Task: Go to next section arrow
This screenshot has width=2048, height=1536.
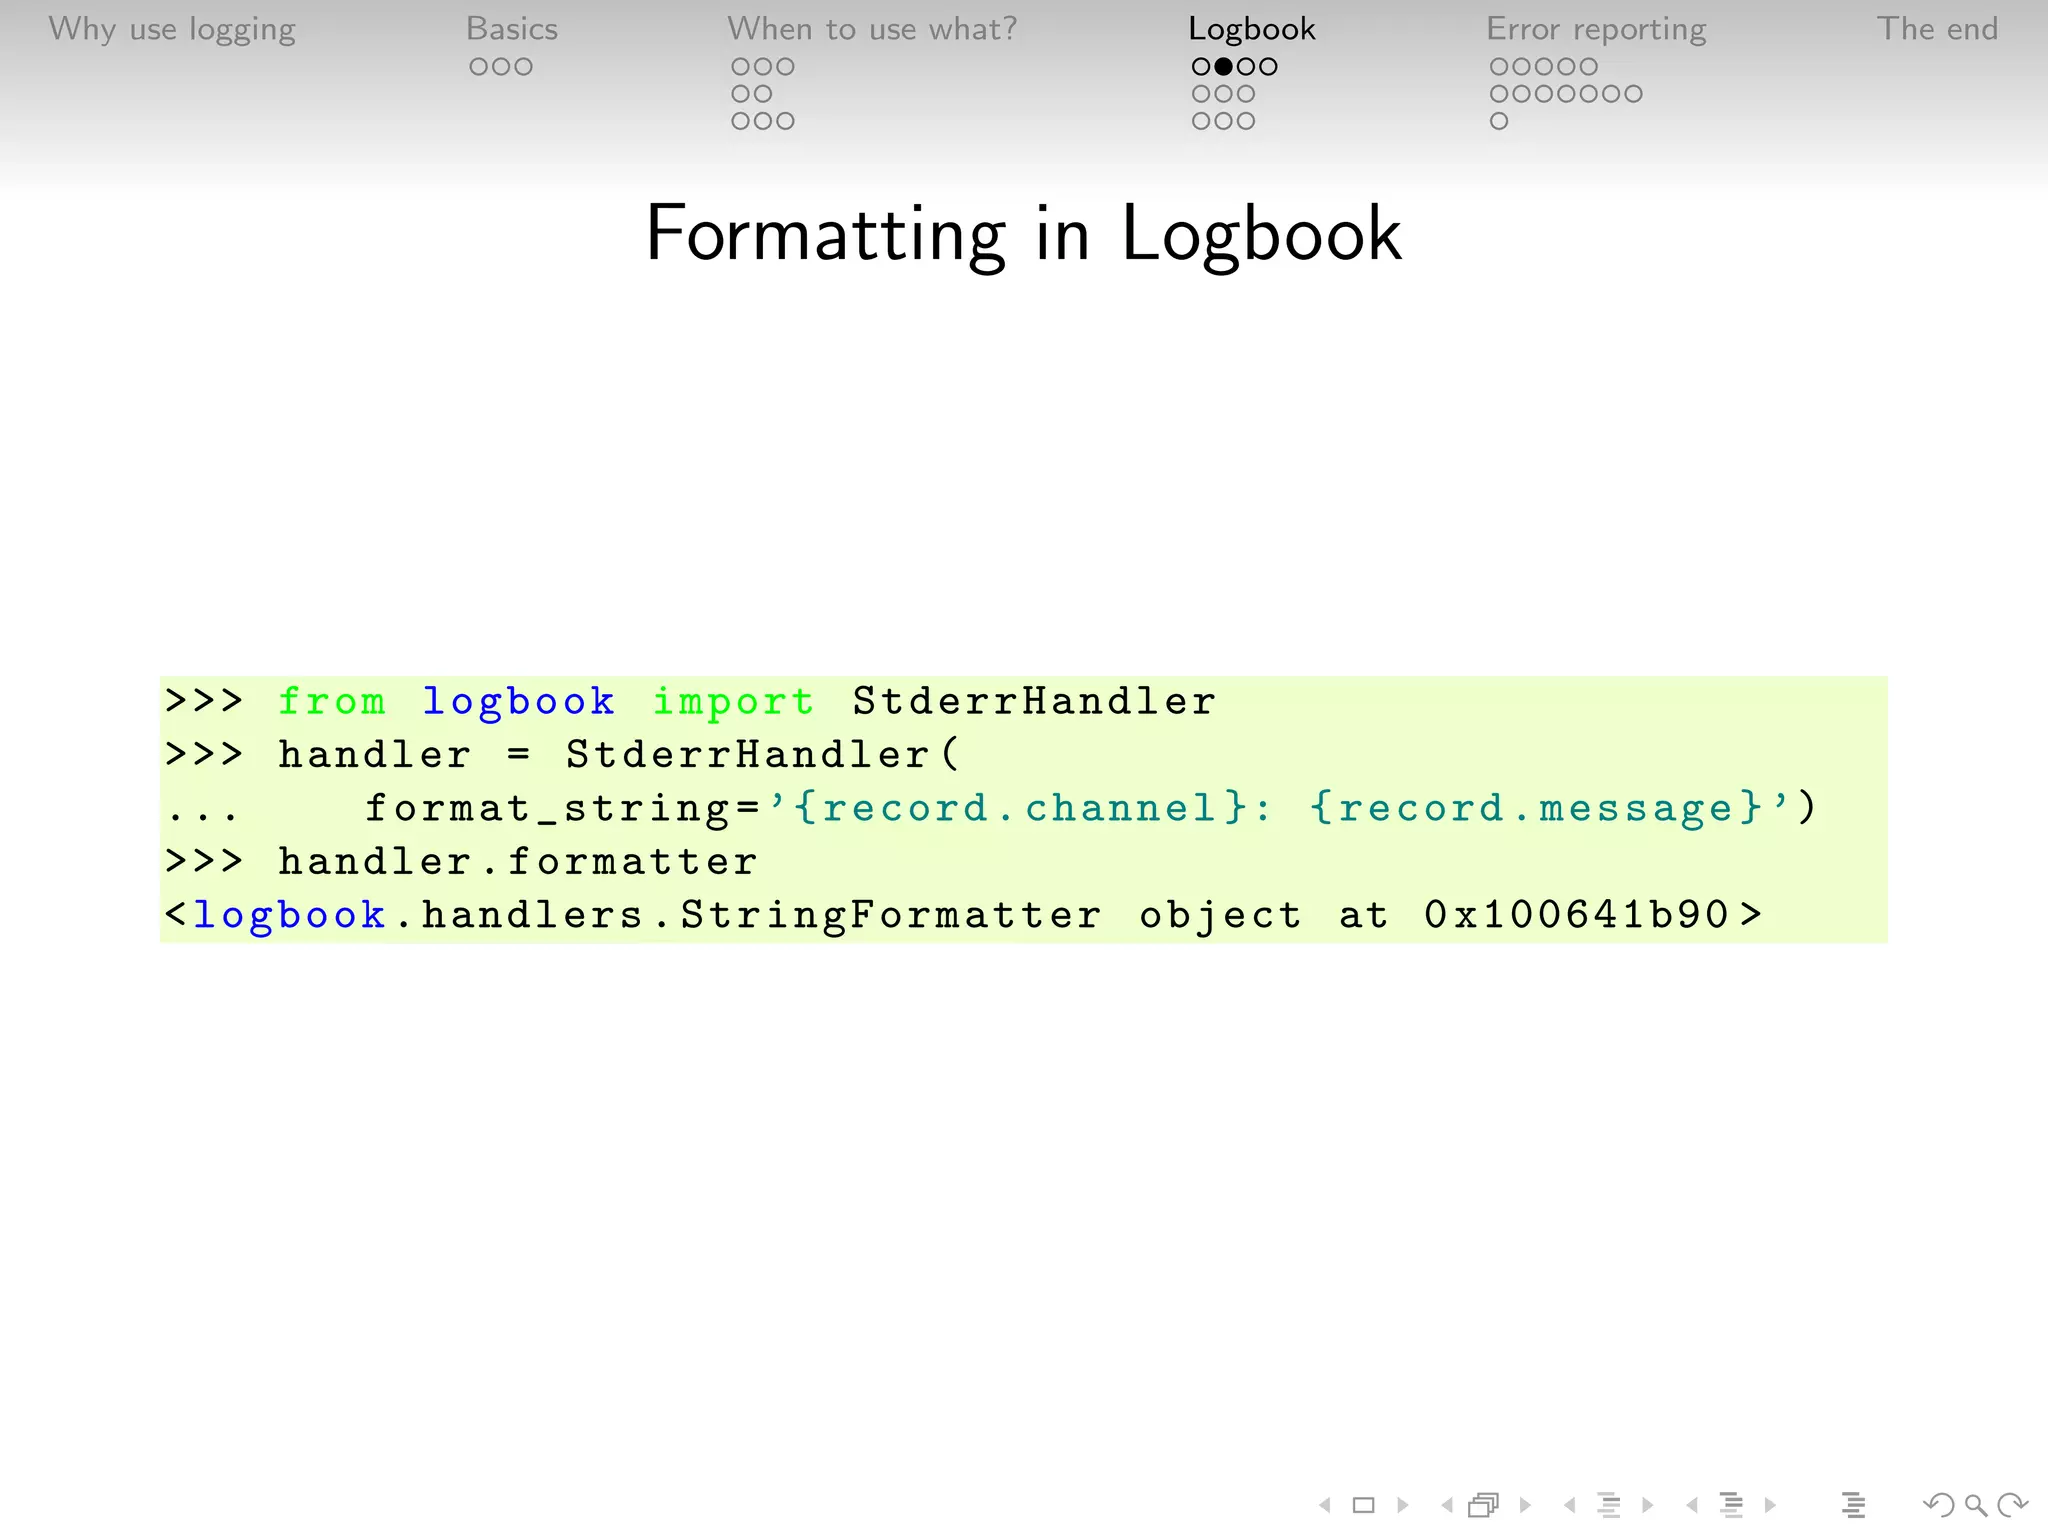Action: (1770, 1504)
